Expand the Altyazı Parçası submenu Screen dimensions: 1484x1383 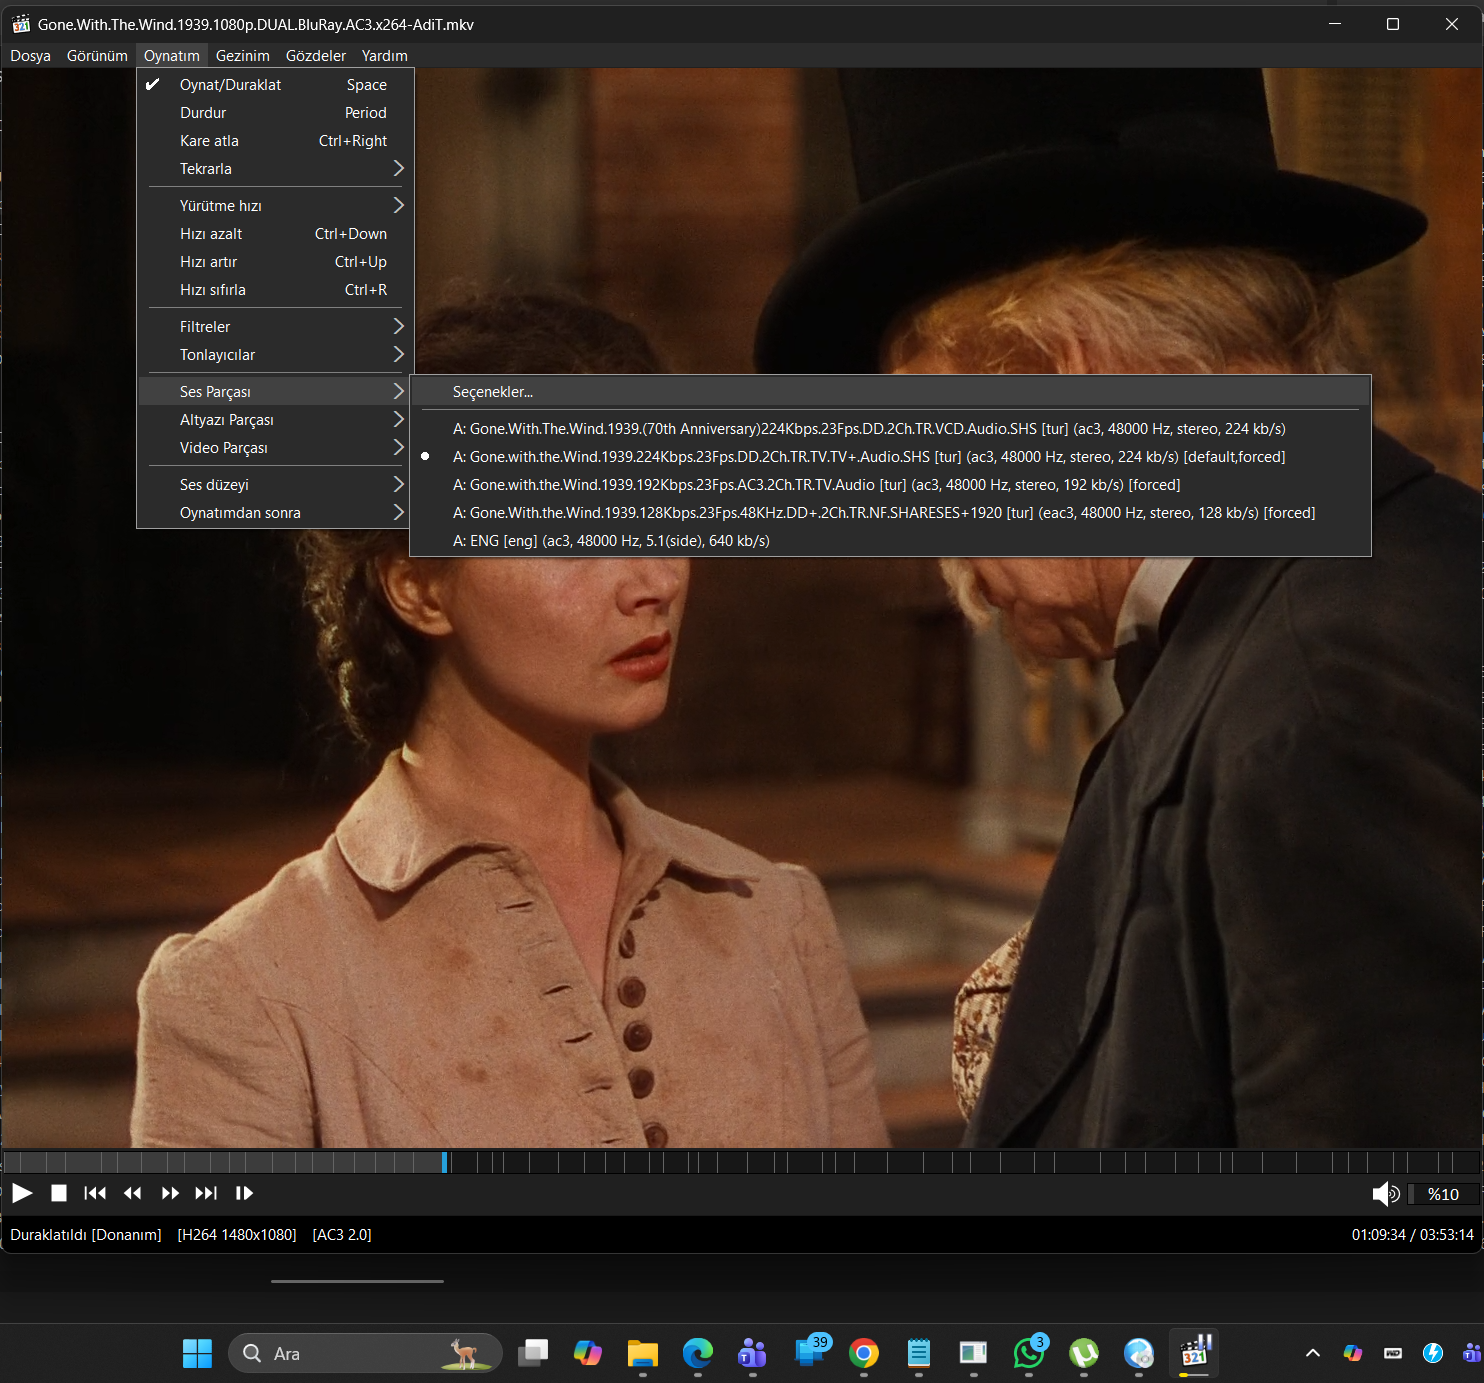coord(276,420)
